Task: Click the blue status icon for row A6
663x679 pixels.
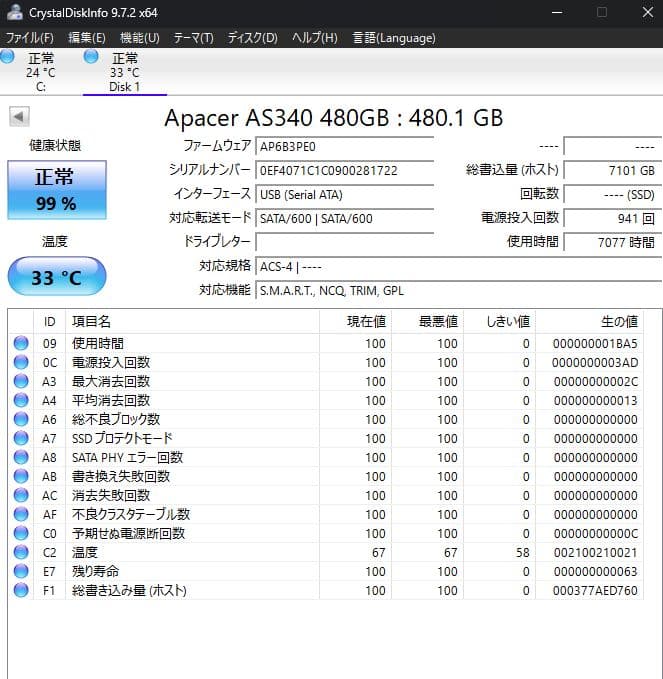Action: coord(21,420)
